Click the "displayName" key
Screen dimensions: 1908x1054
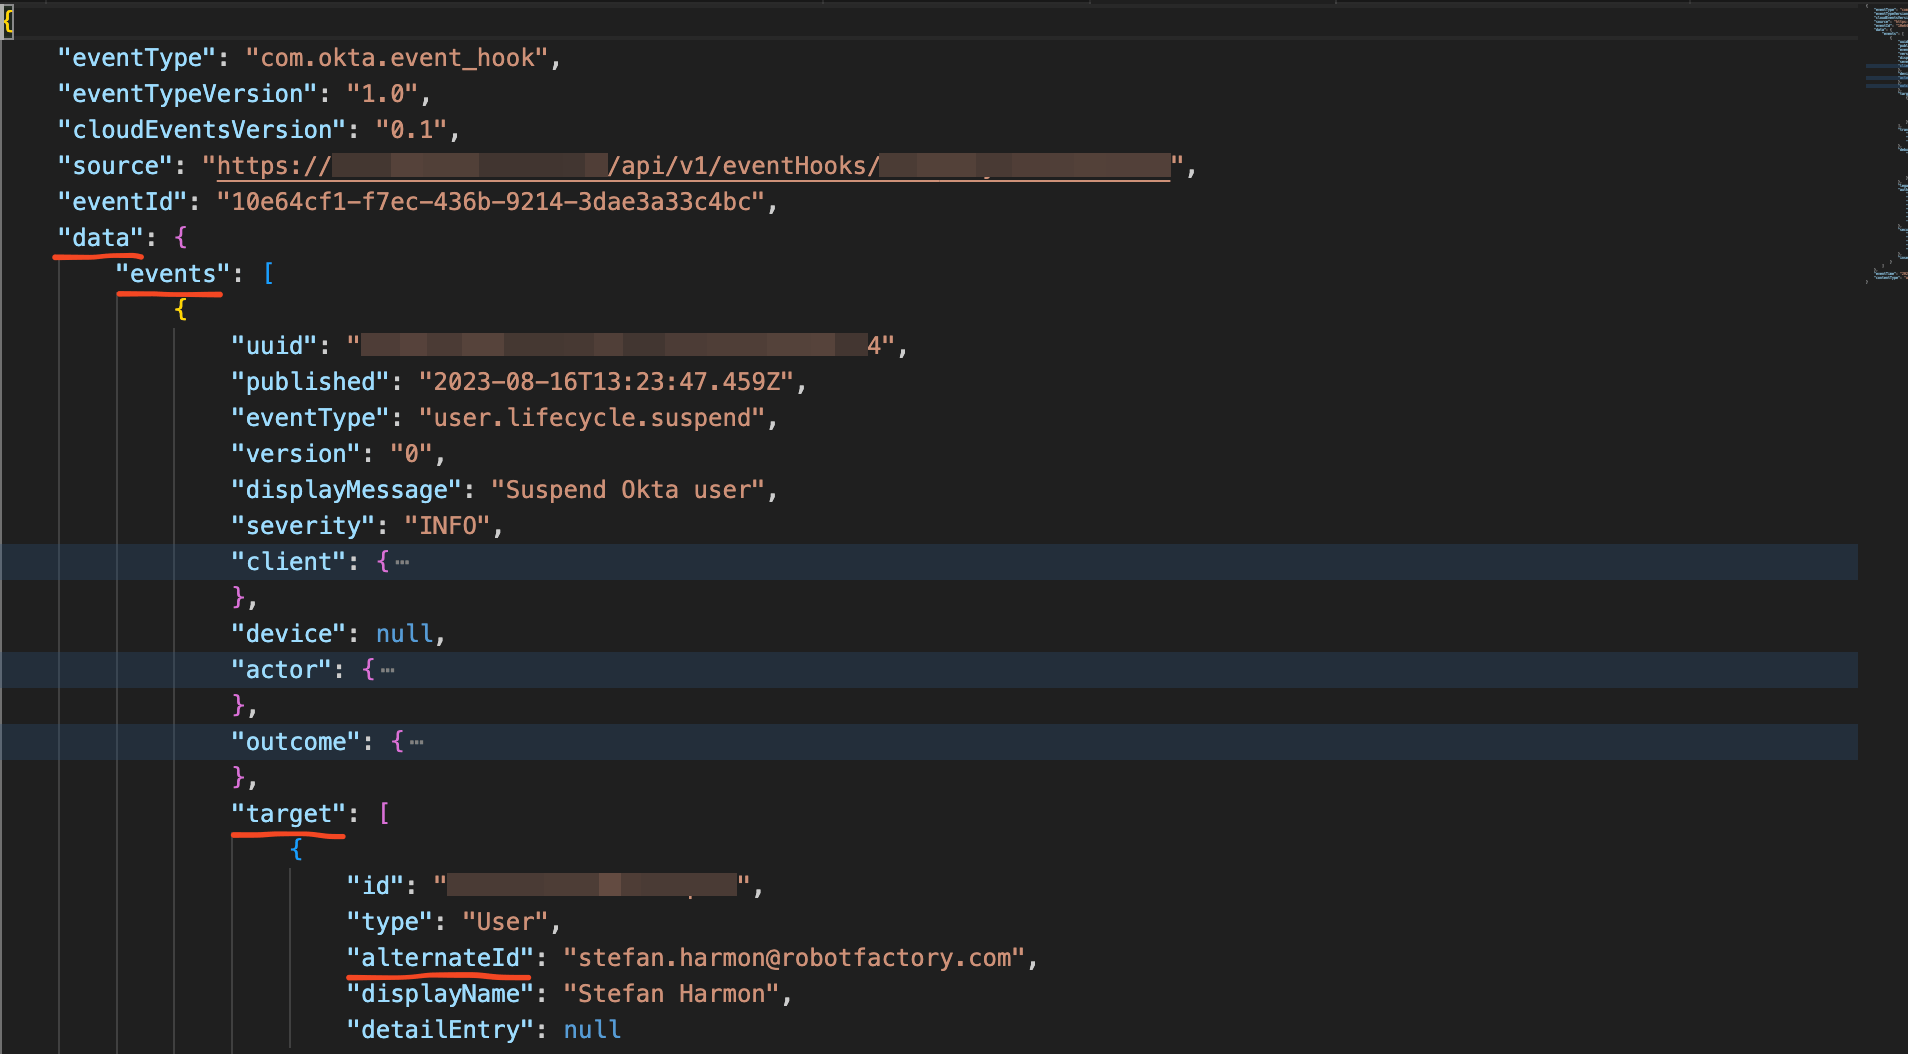[x=441, y=994]
